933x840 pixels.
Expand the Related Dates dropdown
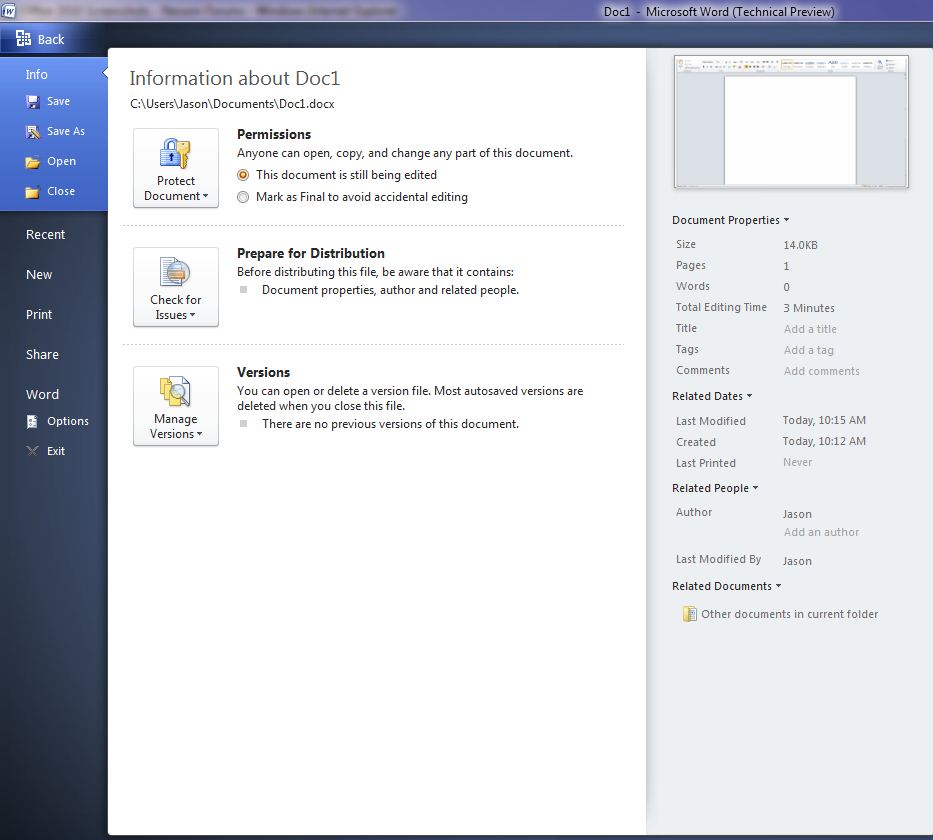(x=712, y=396)
